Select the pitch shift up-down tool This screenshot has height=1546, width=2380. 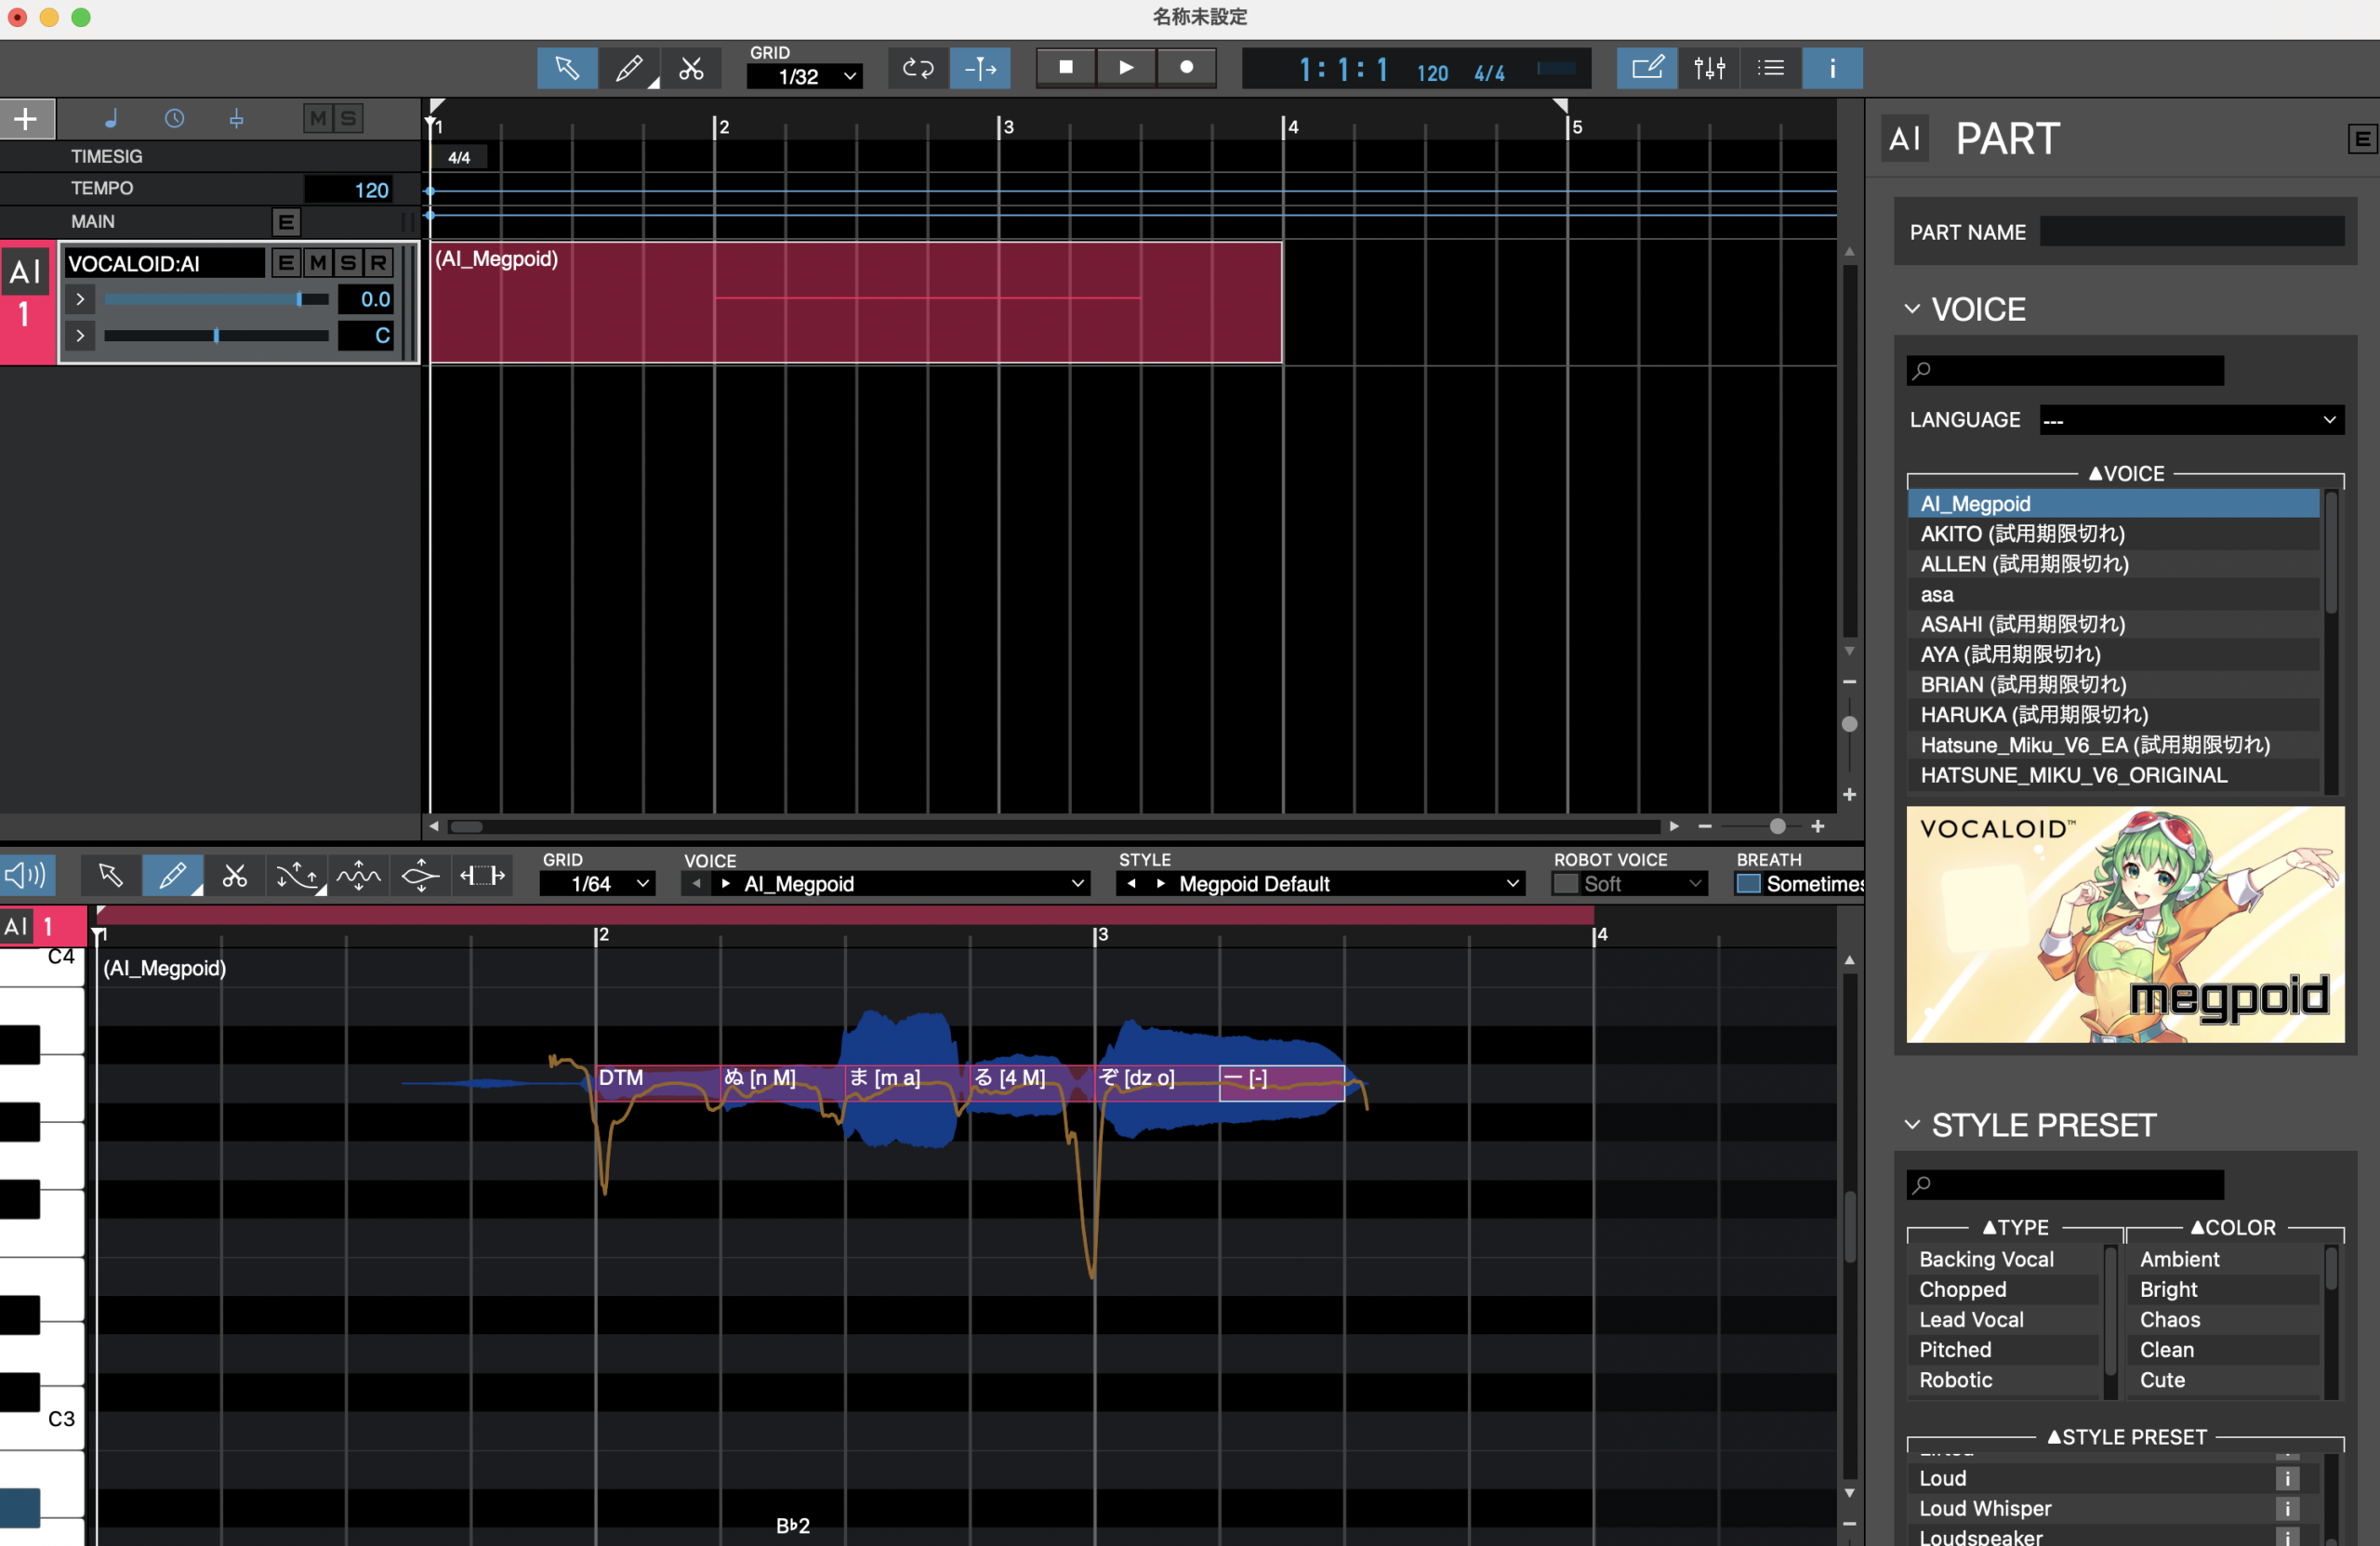(420, 876)
